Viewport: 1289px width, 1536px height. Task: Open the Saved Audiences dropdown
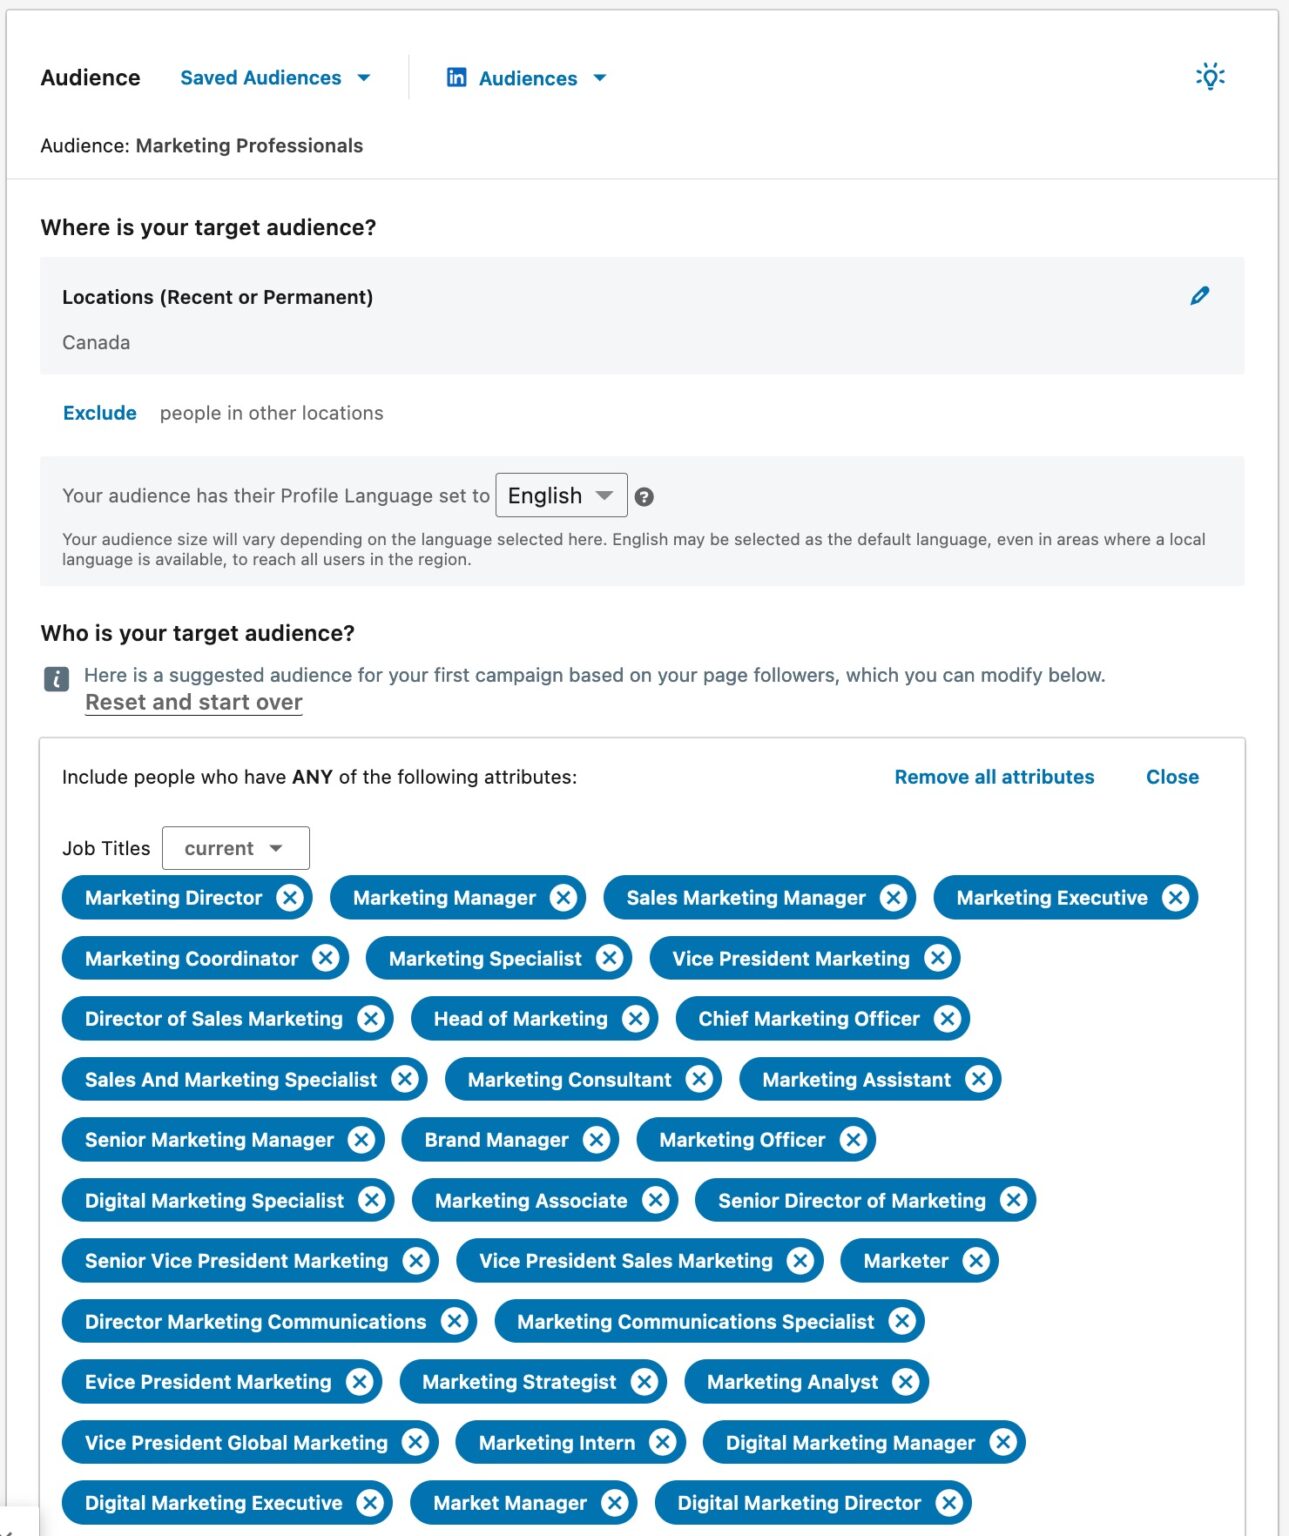[x=274, y=77]
